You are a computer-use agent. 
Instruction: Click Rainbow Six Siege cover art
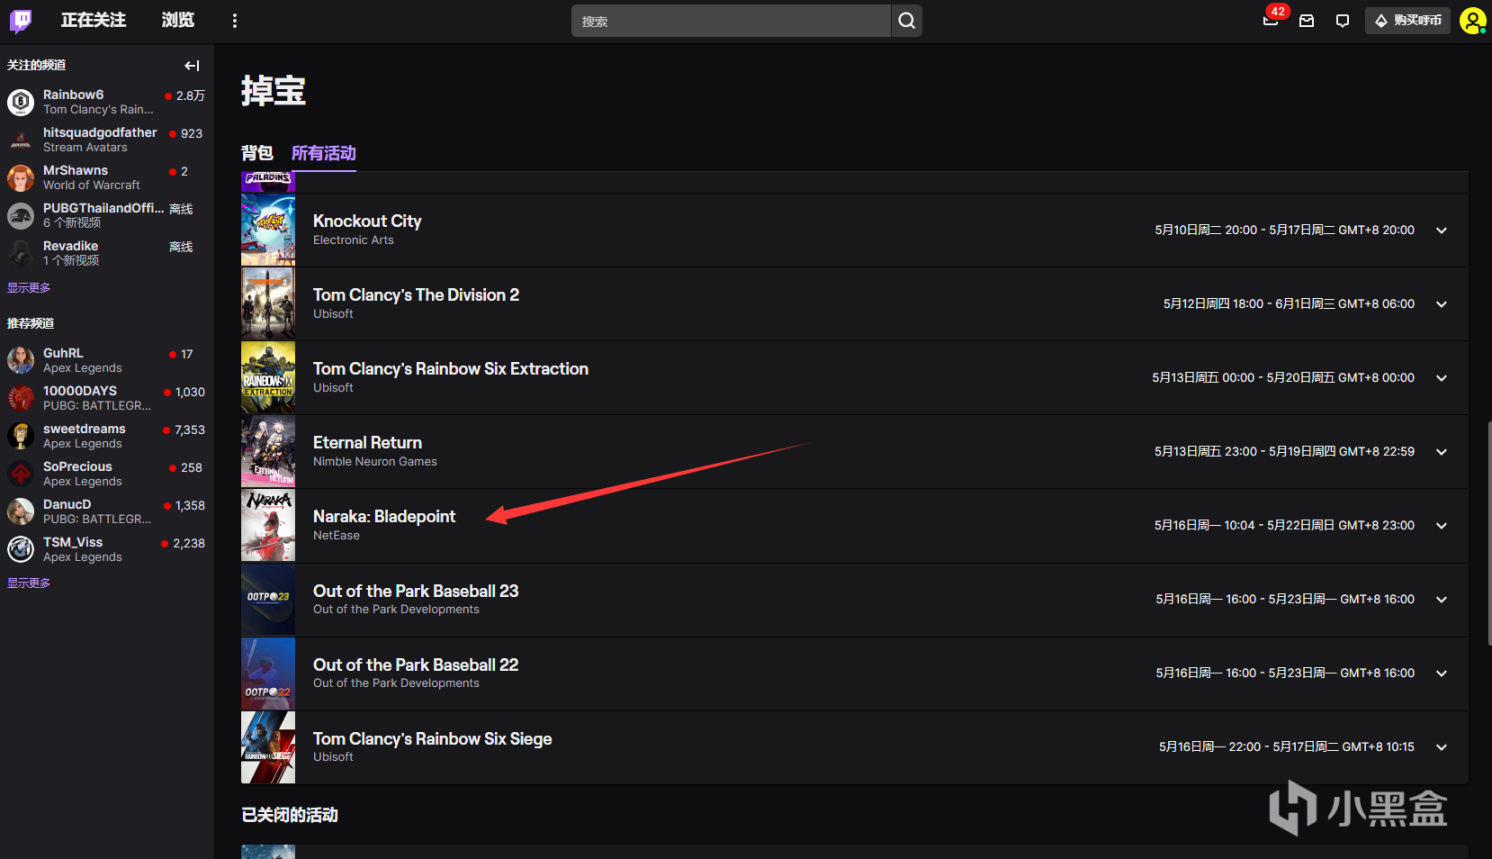pos(268,748)
